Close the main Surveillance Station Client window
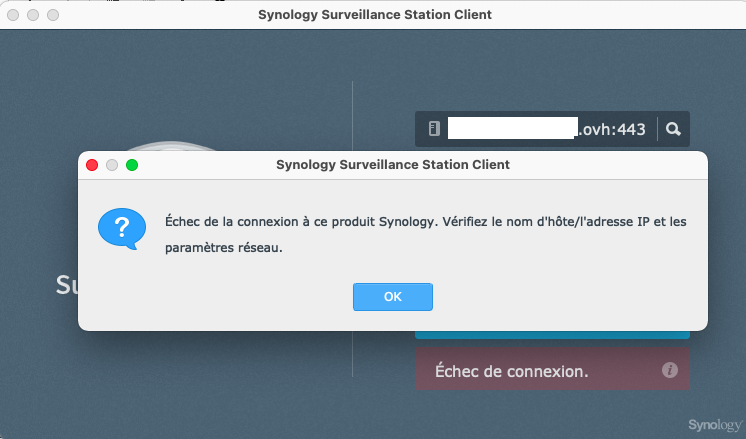This screenshot has width=746, height=439. coord(14,16)
